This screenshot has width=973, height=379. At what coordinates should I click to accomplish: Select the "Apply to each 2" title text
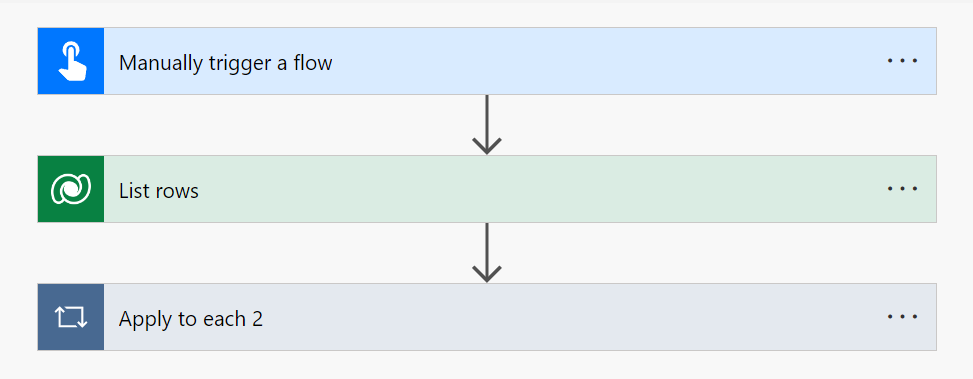click(191, 319)
